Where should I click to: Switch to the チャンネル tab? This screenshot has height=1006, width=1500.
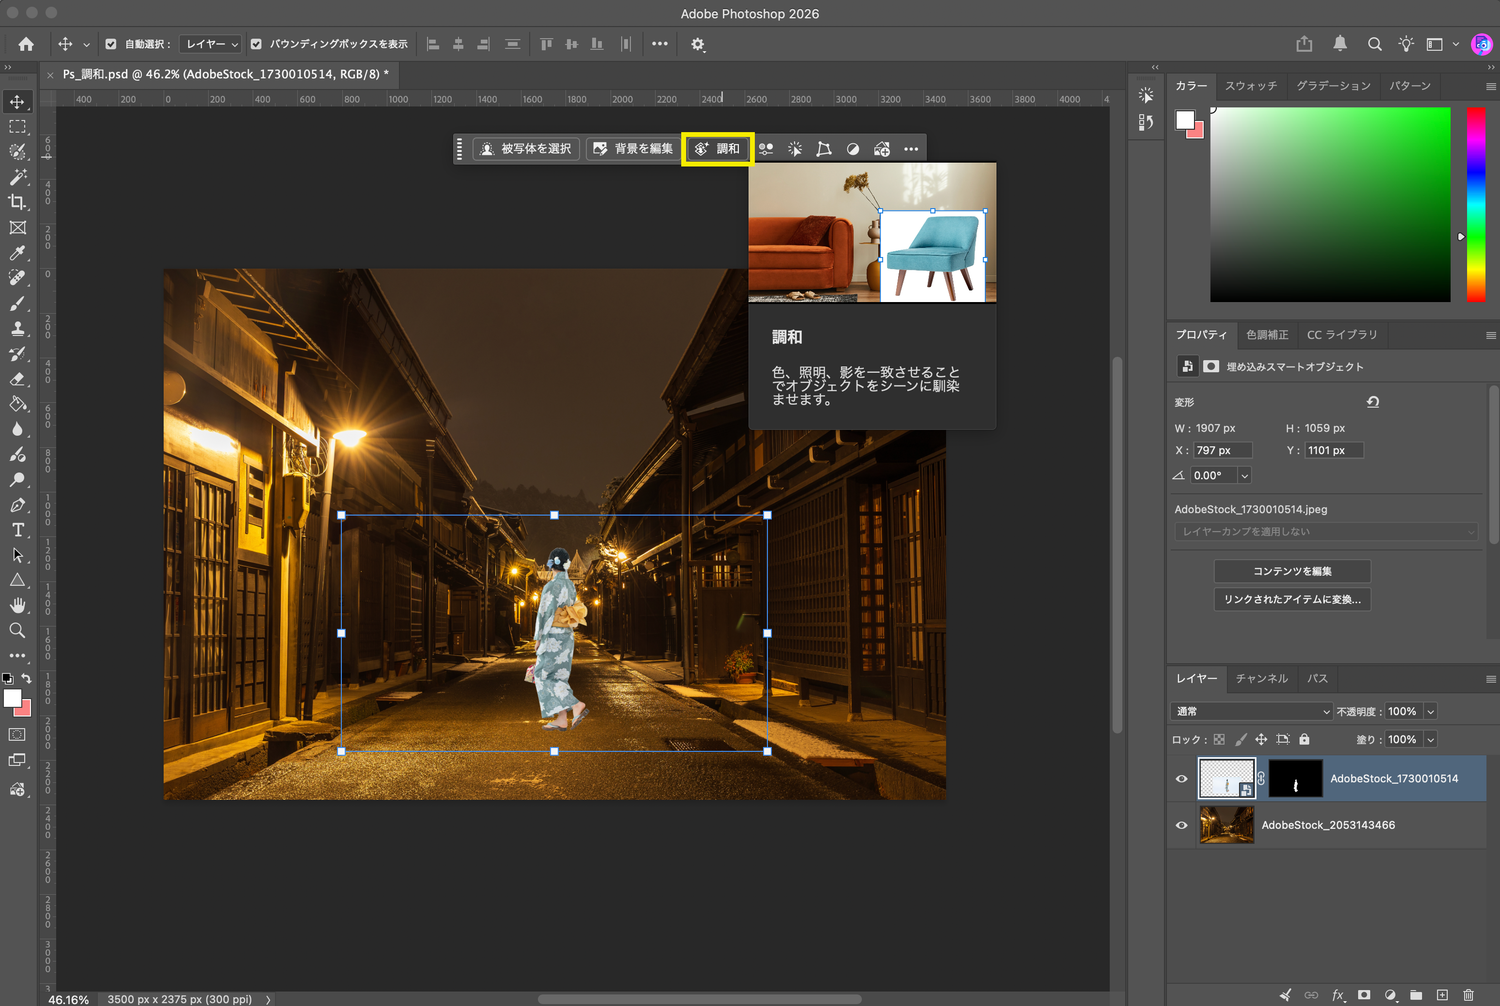pyautogui.click(x=1262, y=679)
